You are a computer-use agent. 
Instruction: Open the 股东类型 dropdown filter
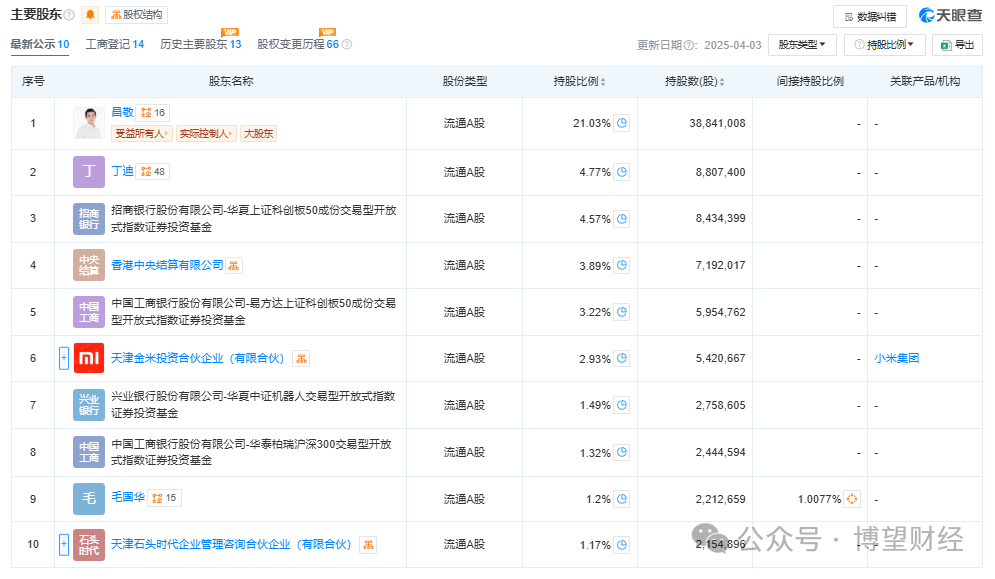pyautogui.click(x=802, y=45)
